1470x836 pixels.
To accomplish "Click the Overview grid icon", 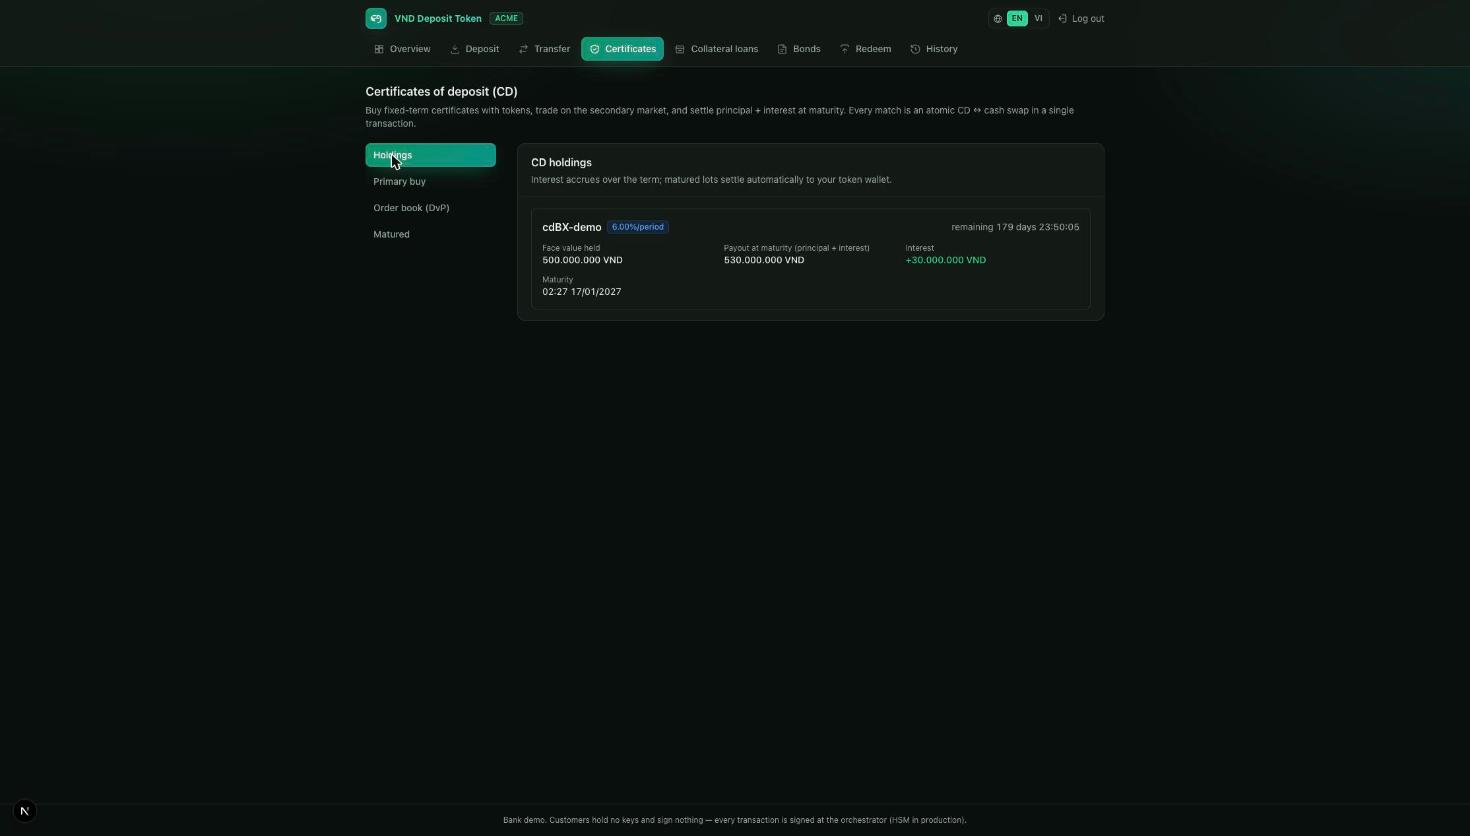I will [x=379, y=49].
